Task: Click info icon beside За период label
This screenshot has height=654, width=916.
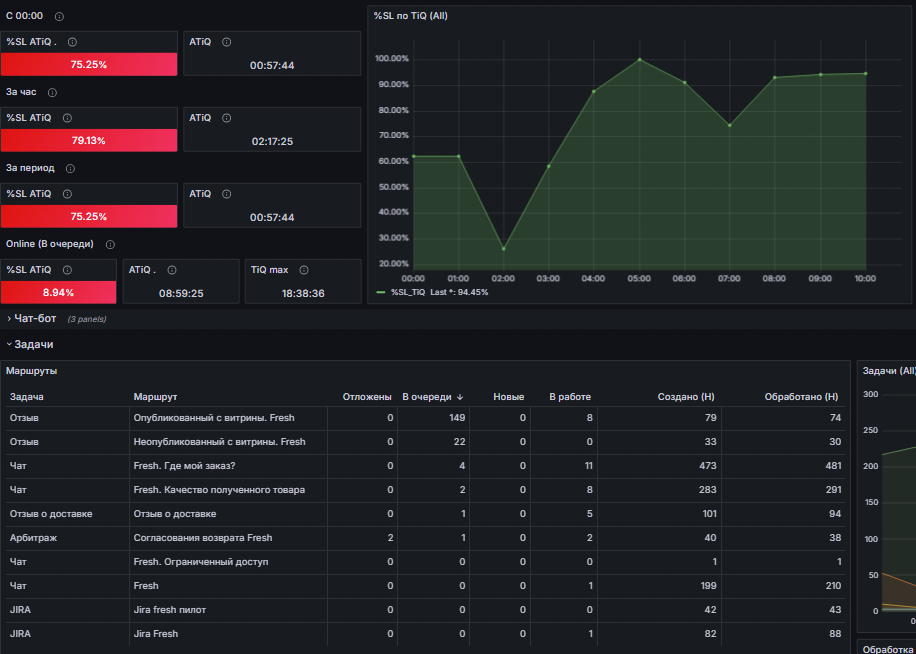Action: click(70, 169)
